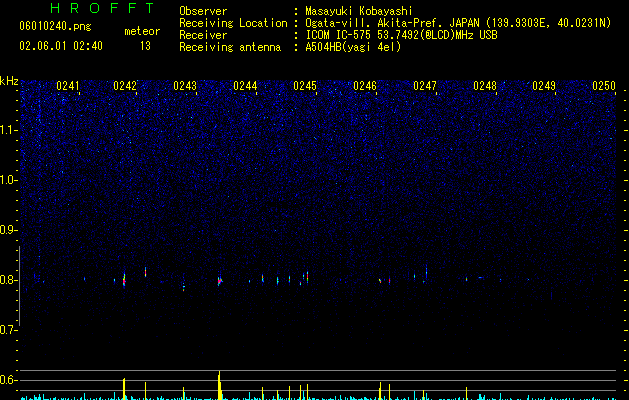This screenshot has height=400, width=629.
Task: Click the 0247 time marker
Action: (425, 86)
